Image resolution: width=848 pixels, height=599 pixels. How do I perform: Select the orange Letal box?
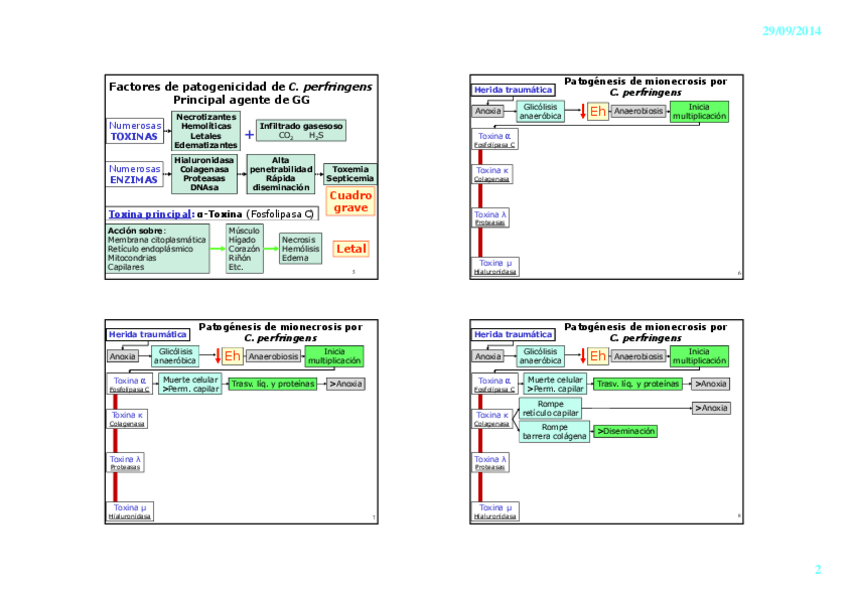click(x=351, y=249)
